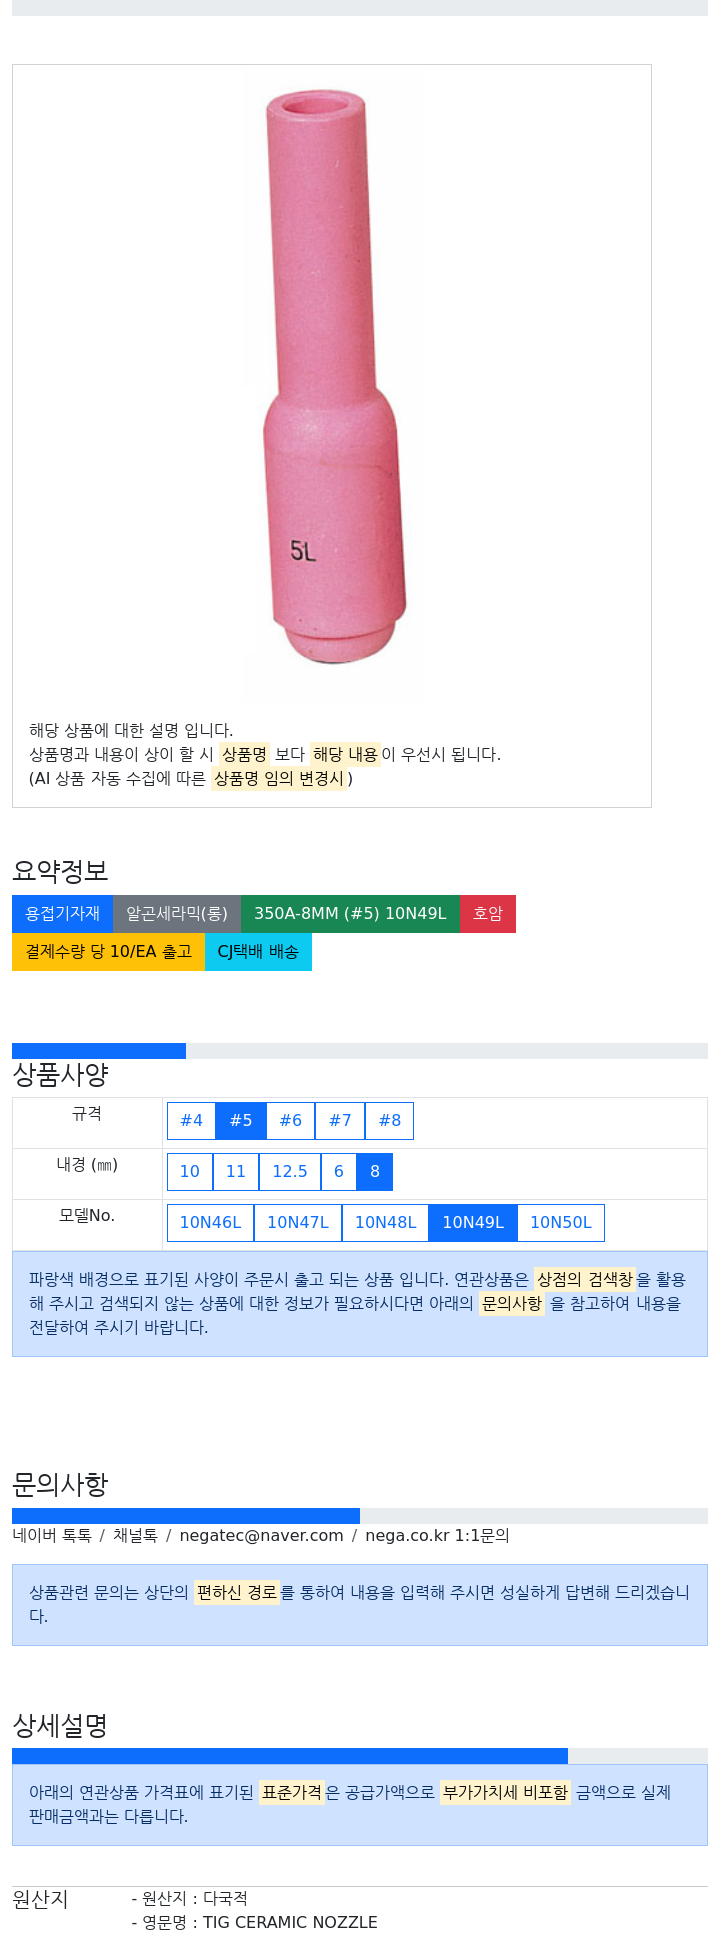This screenshot has width=720, height=1935.
Task: Select the 호암 brand tag
Action: 487,913
